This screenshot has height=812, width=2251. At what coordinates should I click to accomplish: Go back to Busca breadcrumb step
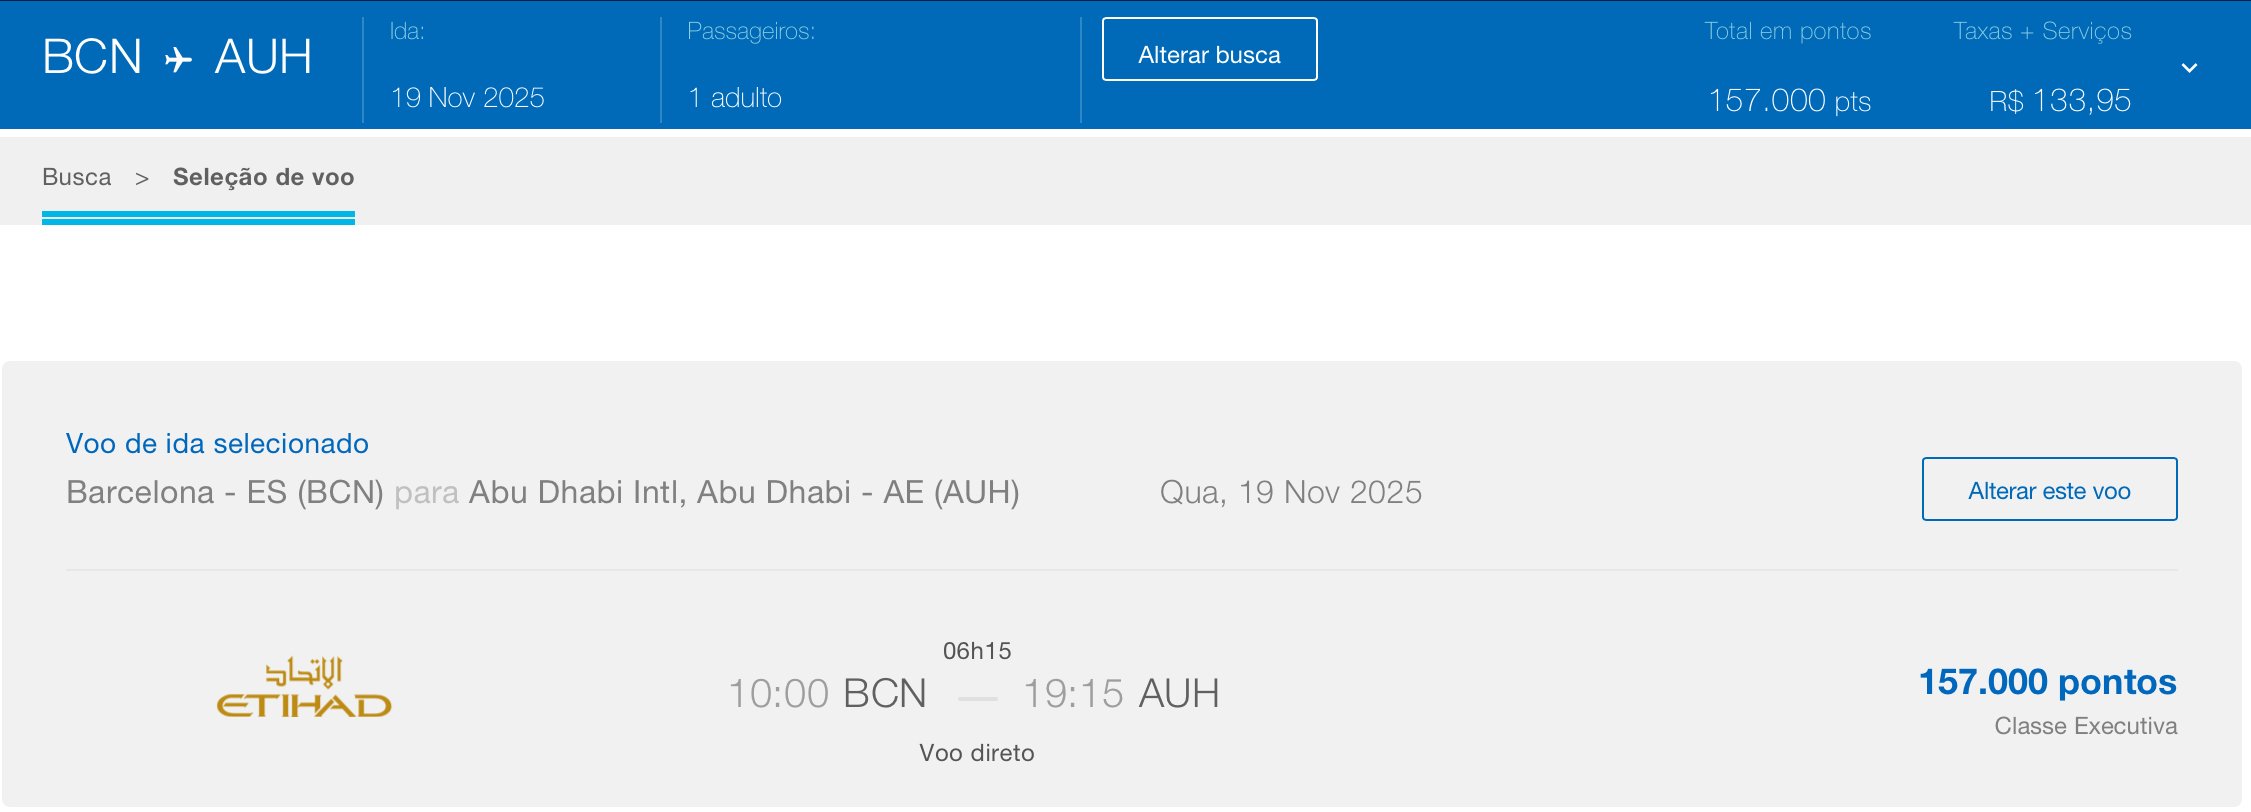[x=77, y=178]
